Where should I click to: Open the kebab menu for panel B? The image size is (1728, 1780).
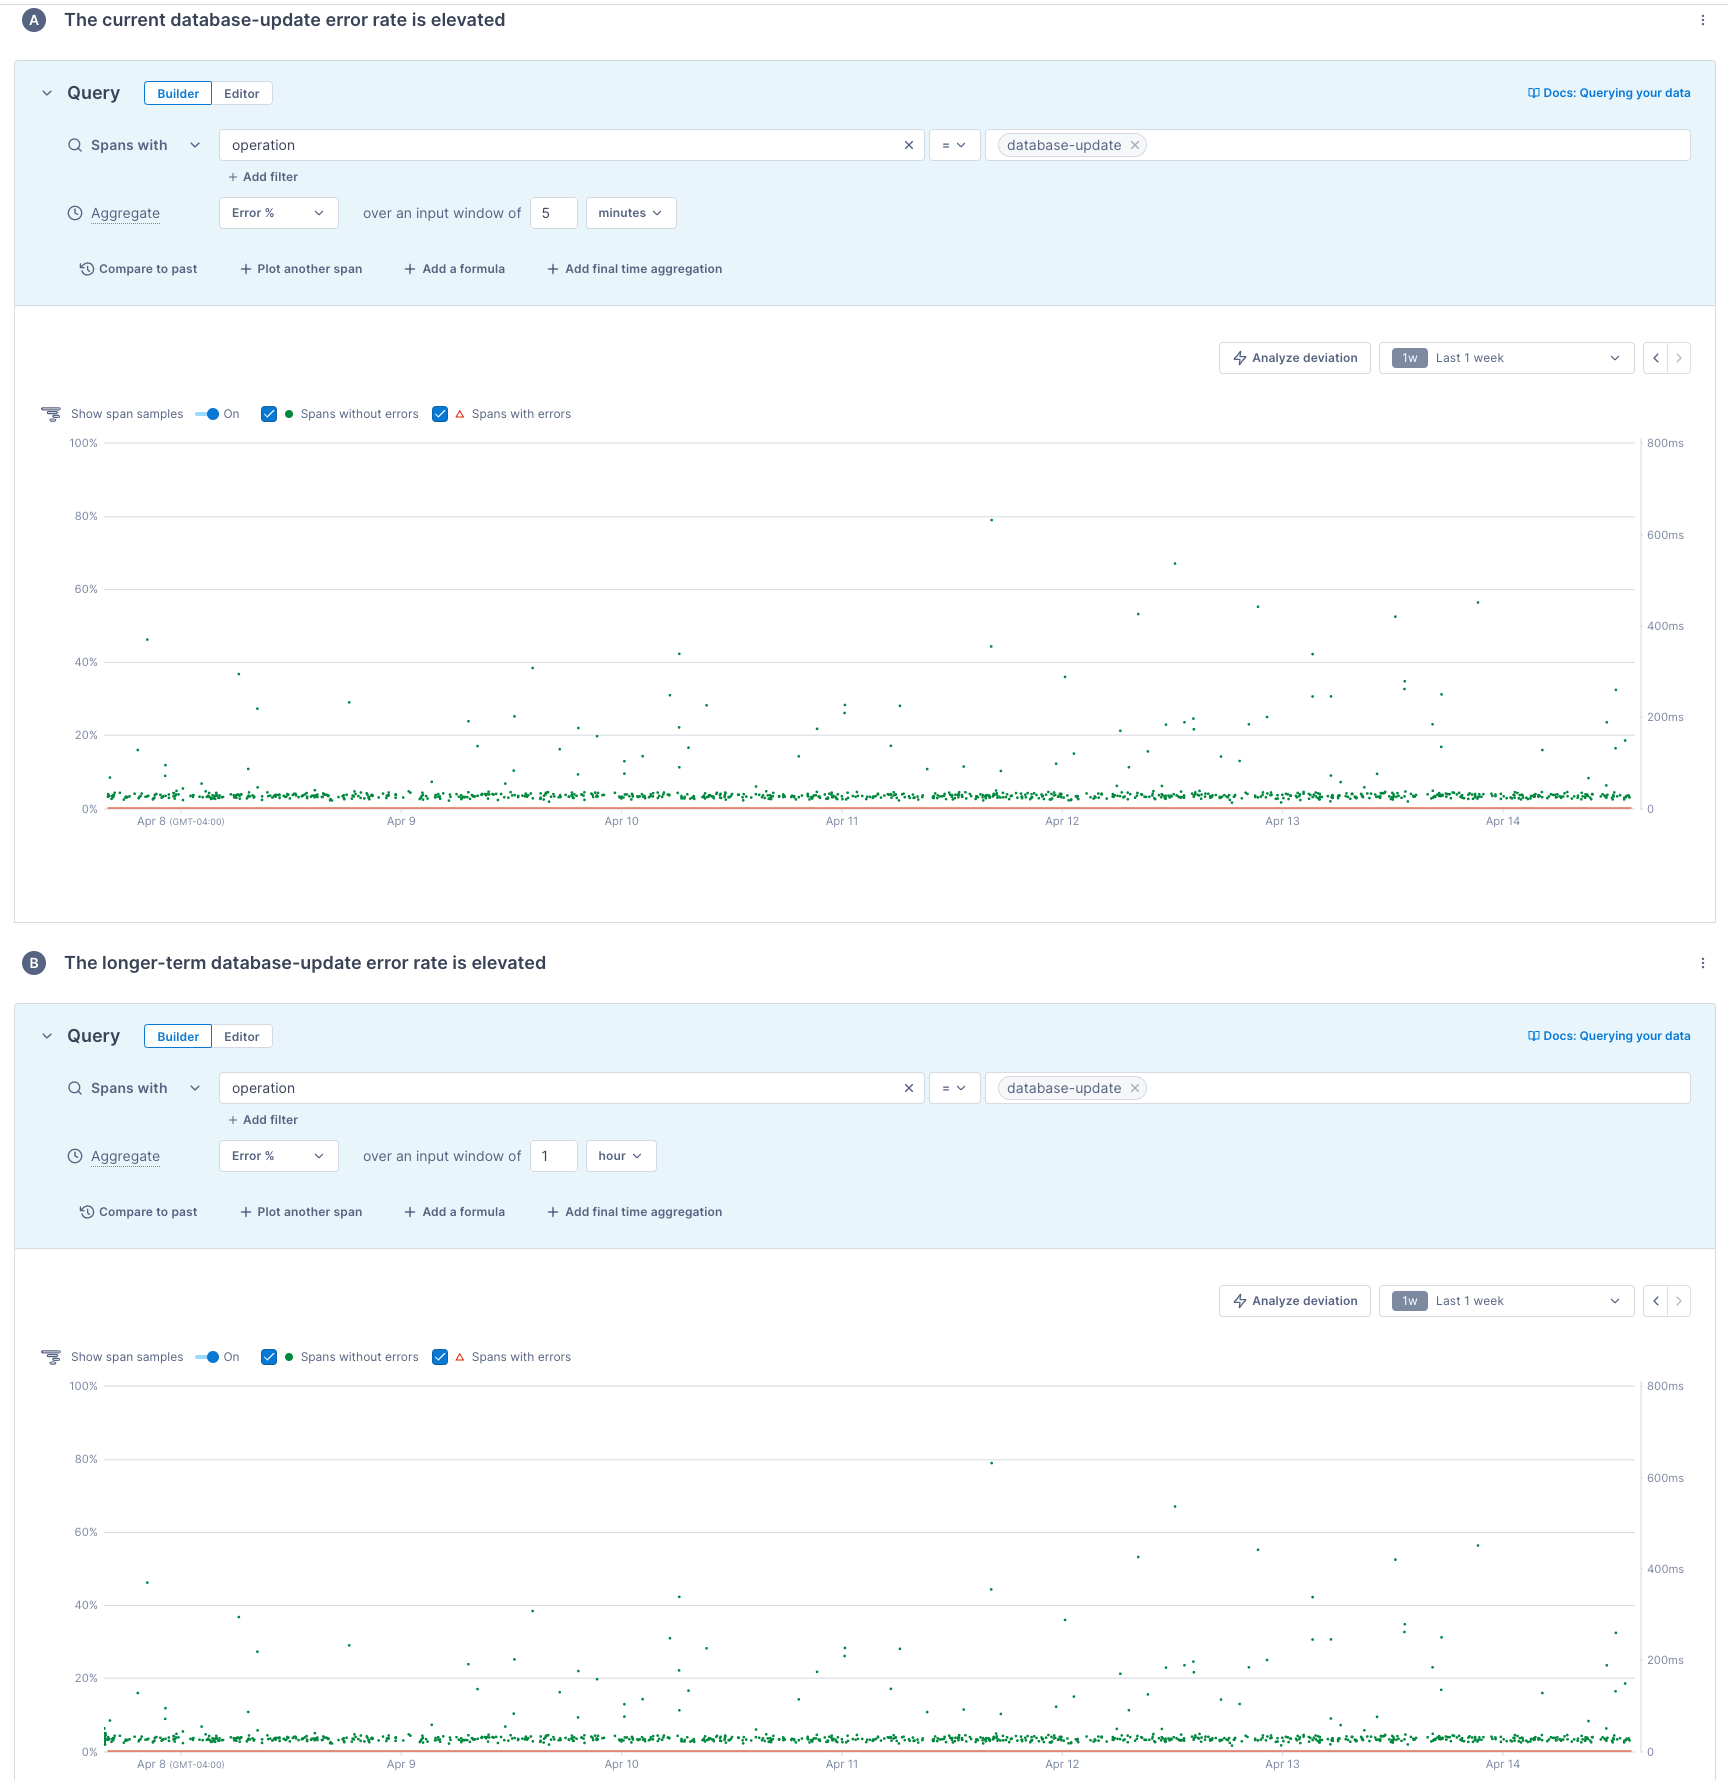tap(1702, 963)
